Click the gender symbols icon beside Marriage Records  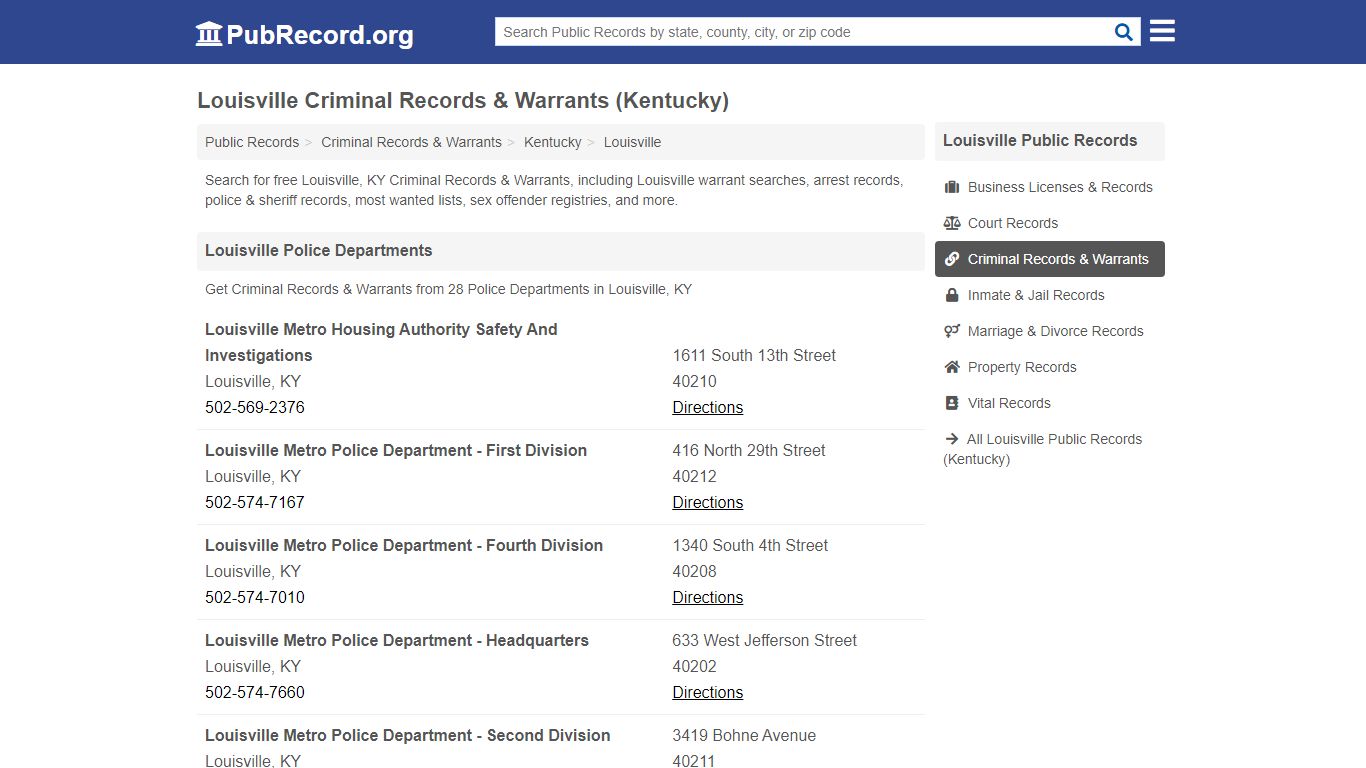952,331
